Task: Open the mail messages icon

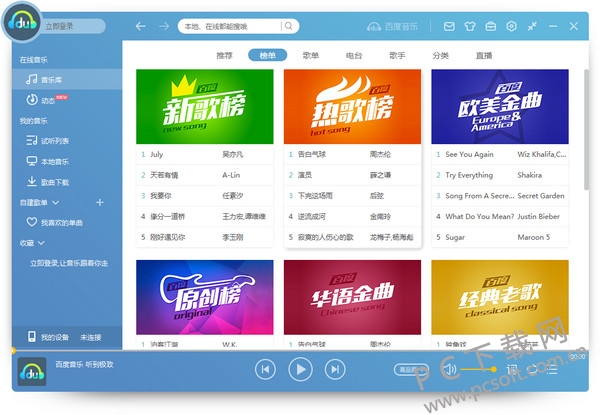Action: click(x=449, y=26)
